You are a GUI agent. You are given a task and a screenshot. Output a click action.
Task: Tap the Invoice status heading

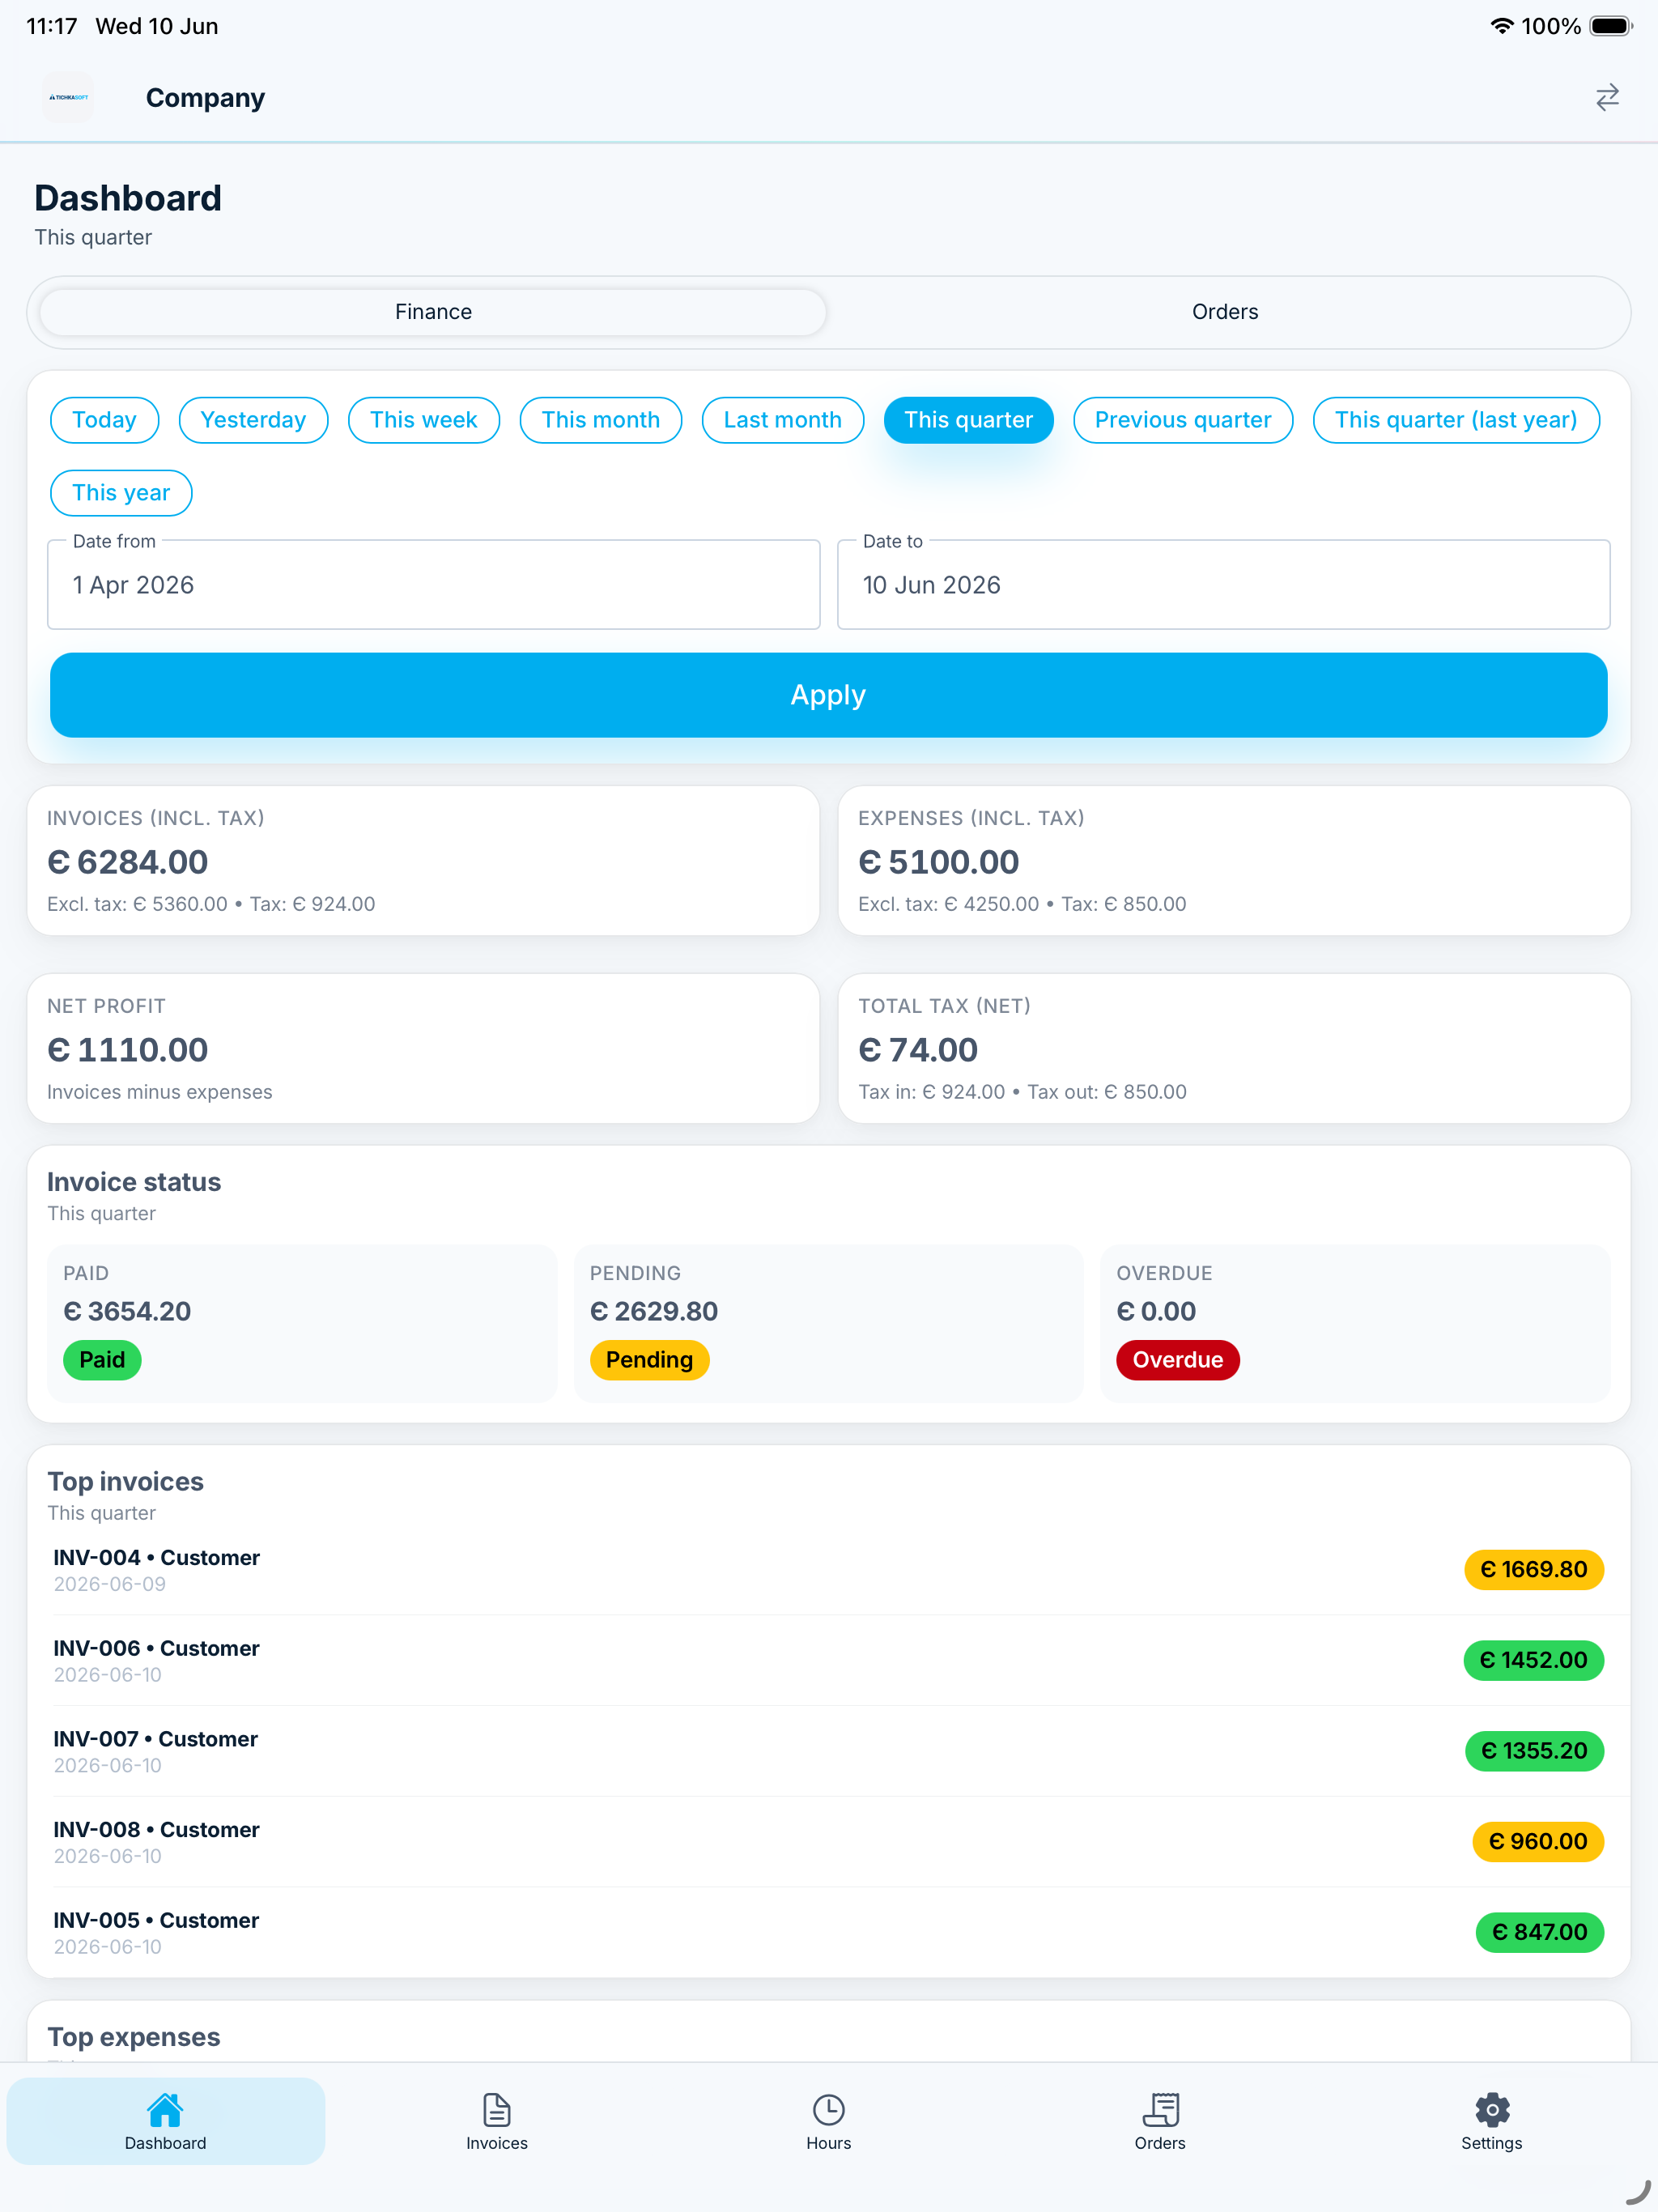134,1182
